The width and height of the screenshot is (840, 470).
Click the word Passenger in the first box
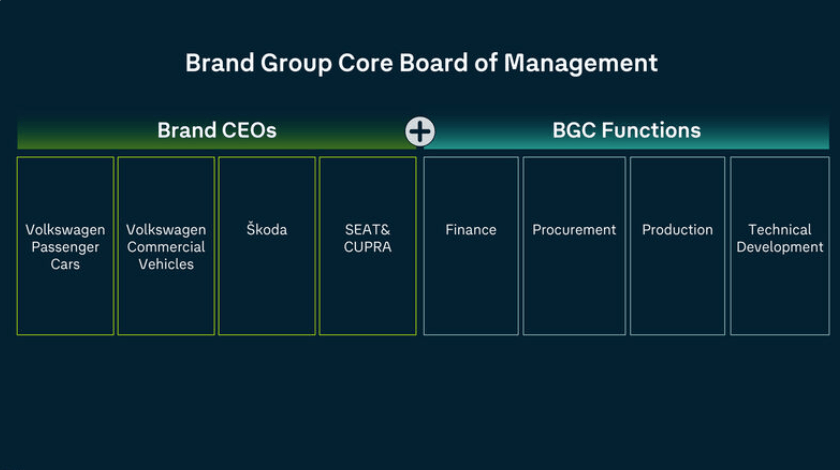(x=65, y=247)
